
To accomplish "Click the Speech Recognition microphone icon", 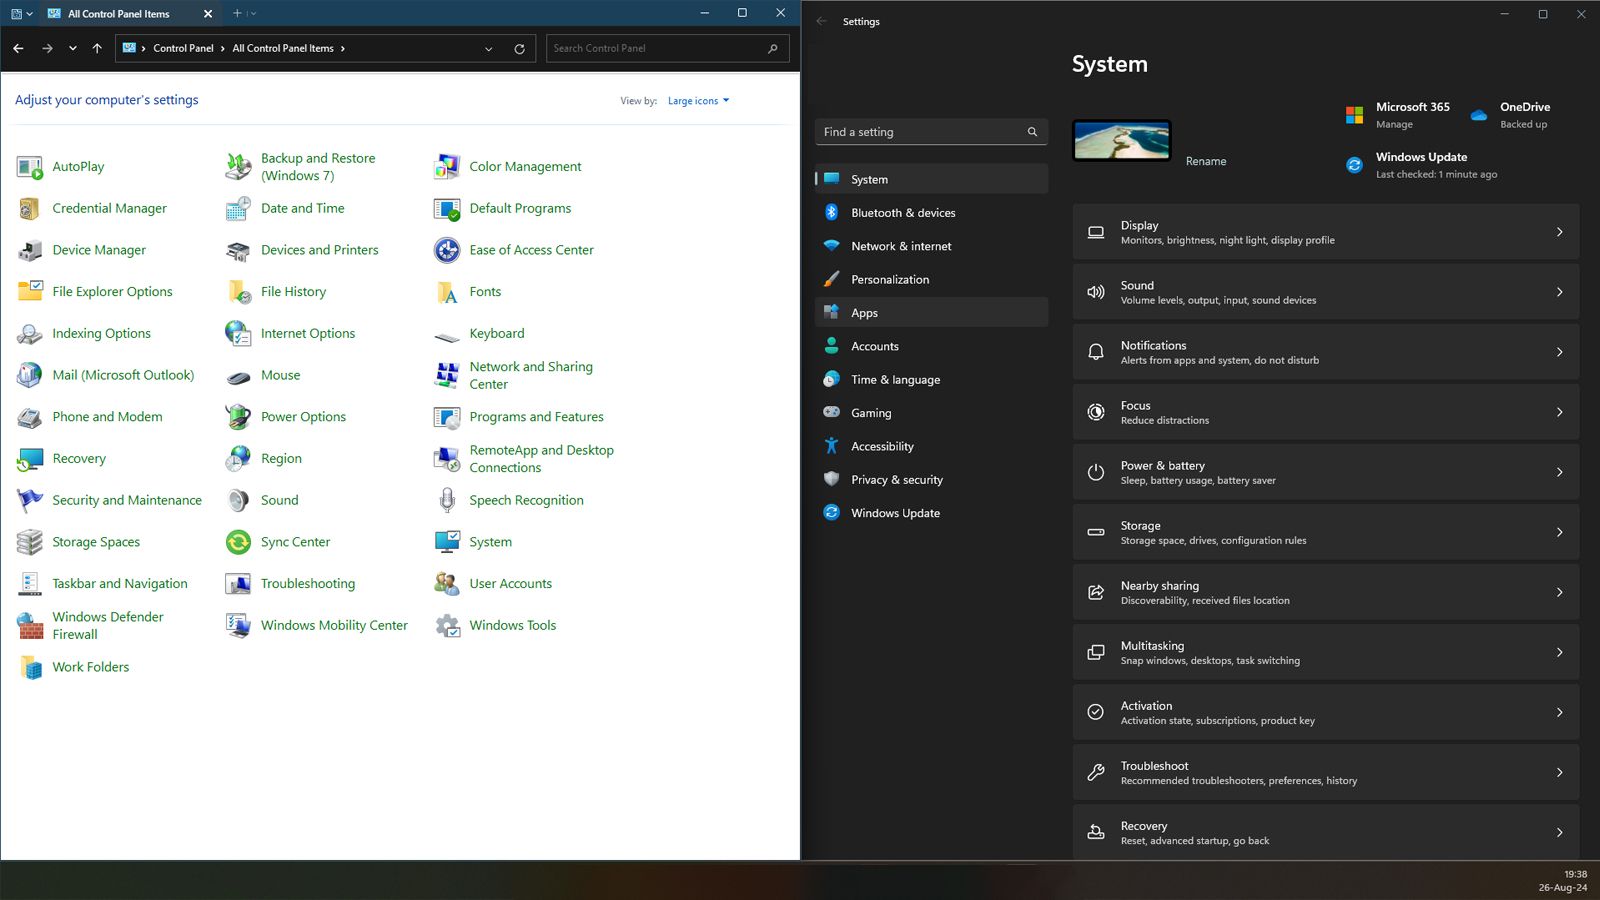I will 447,500.
